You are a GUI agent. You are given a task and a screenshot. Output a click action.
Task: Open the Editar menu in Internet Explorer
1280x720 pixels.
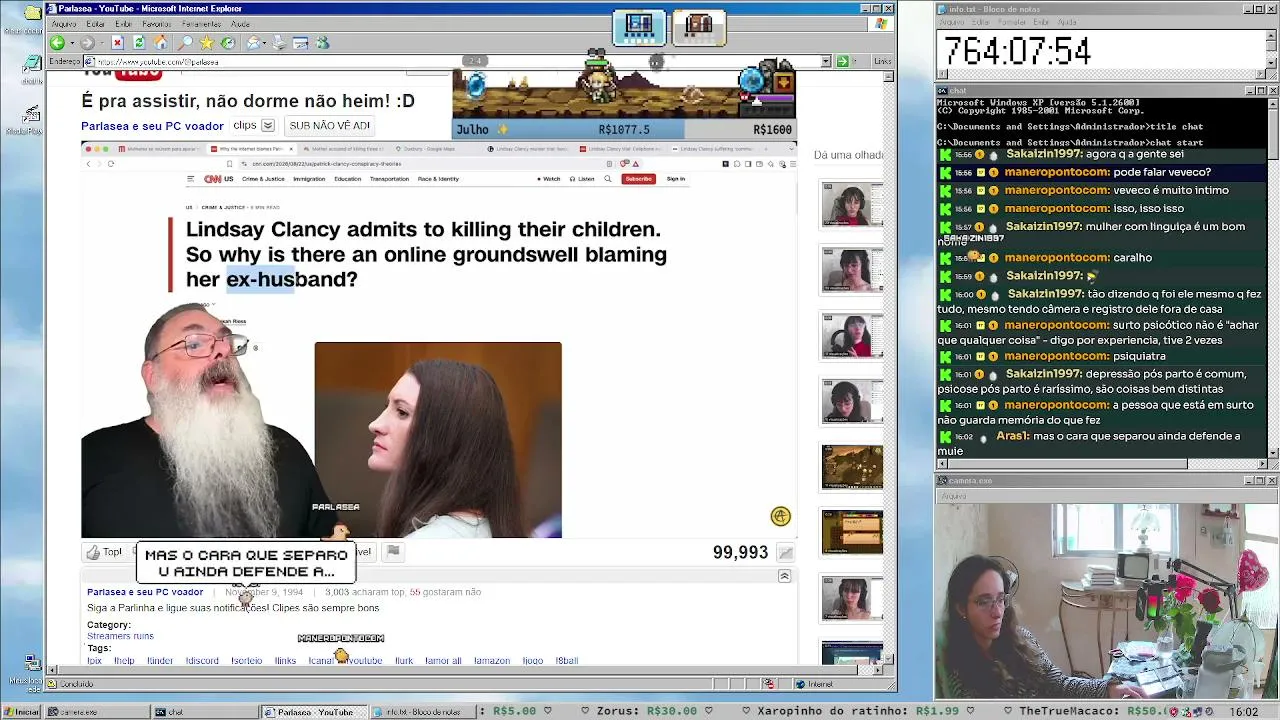96,24
